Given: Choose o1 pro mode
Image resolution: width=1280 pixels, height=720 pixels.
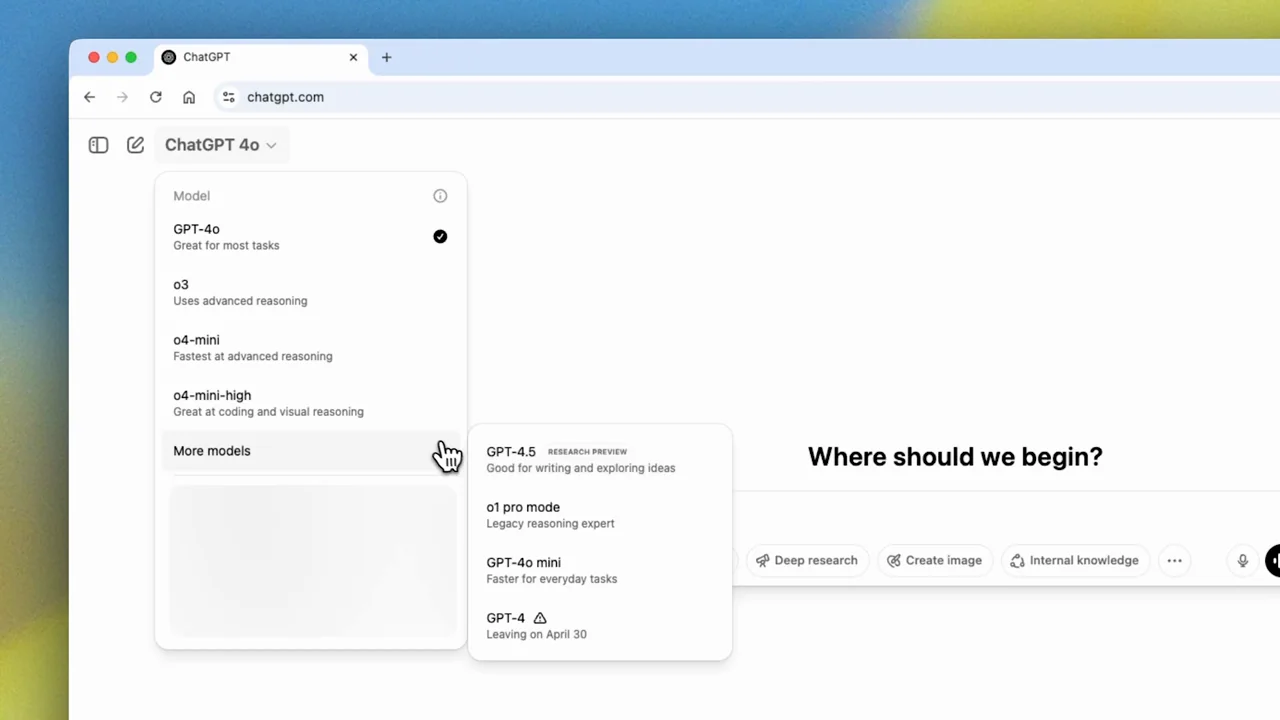Looking at the screenshot, I should (600, 515).
